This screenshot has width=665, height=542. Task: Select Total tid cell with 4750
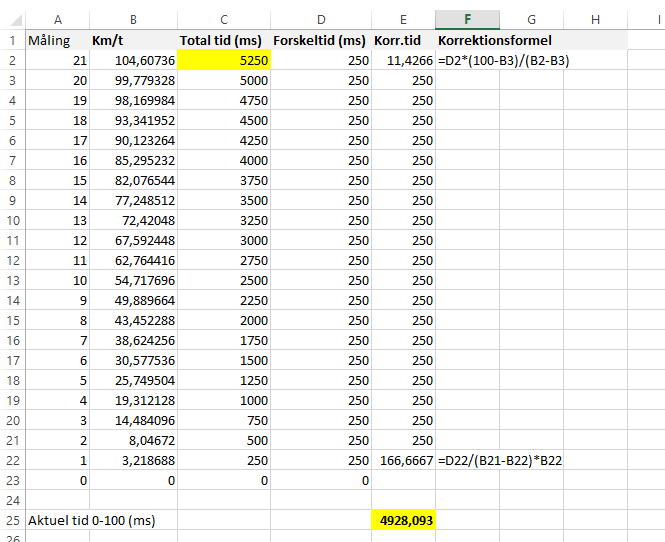224,101
